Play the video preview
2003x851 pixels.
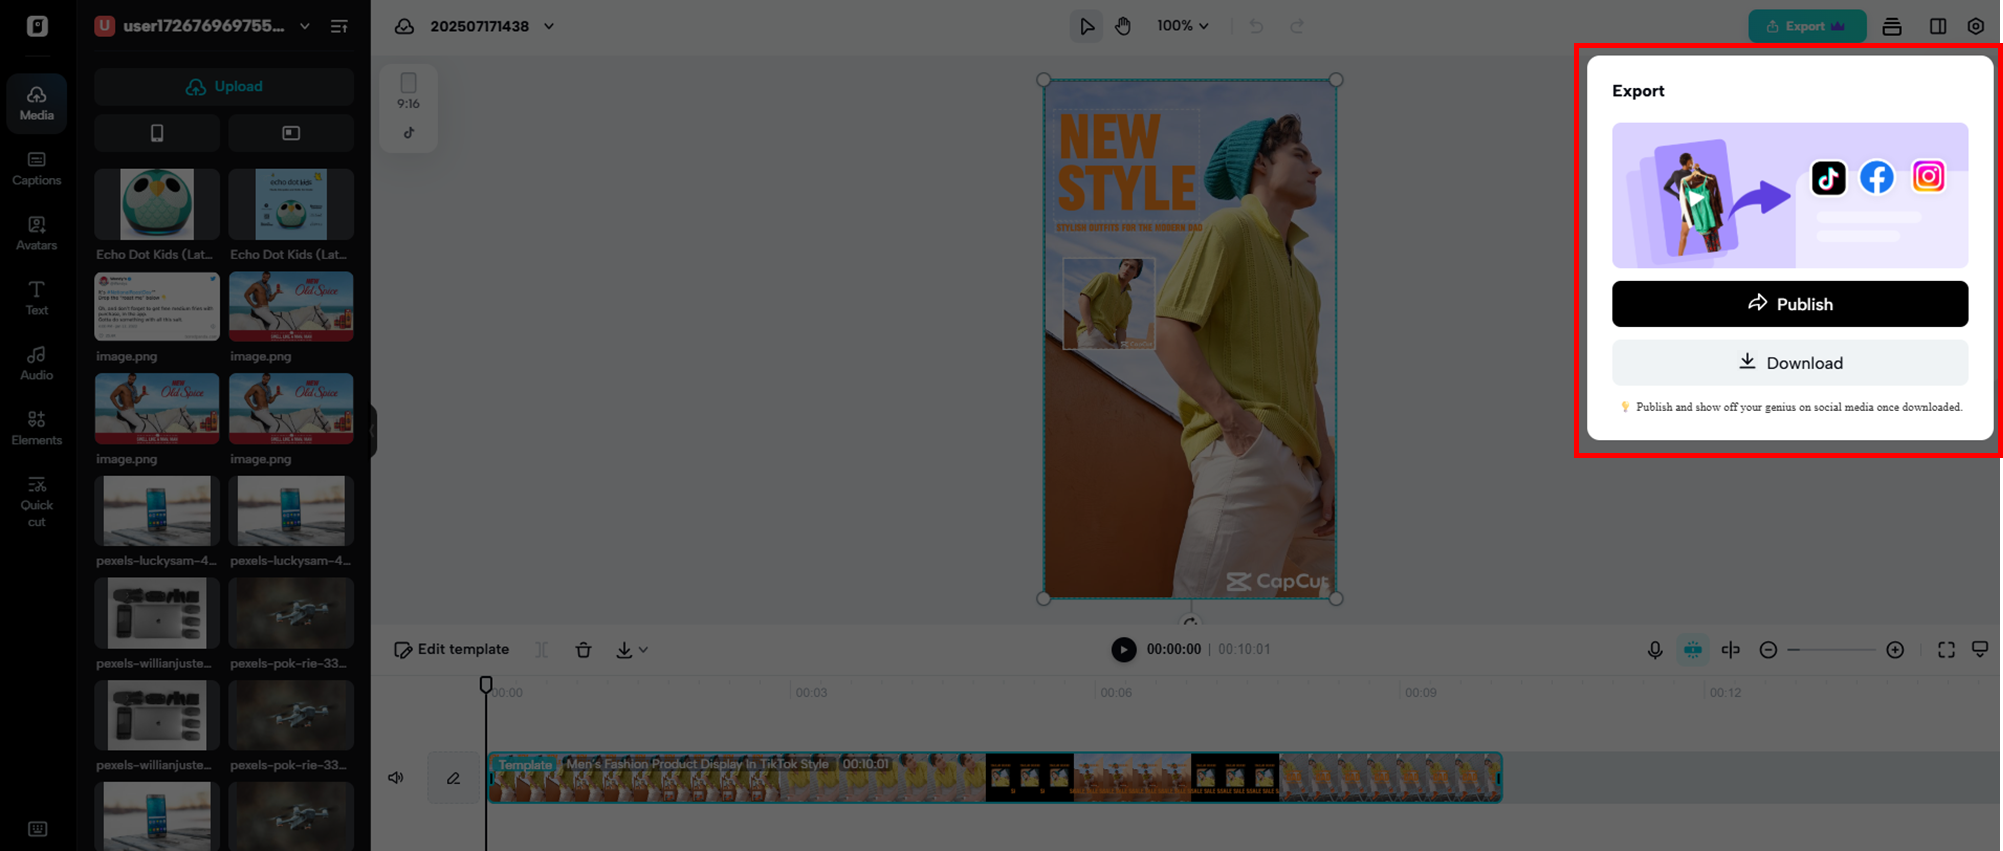(x=1123, y=650)
